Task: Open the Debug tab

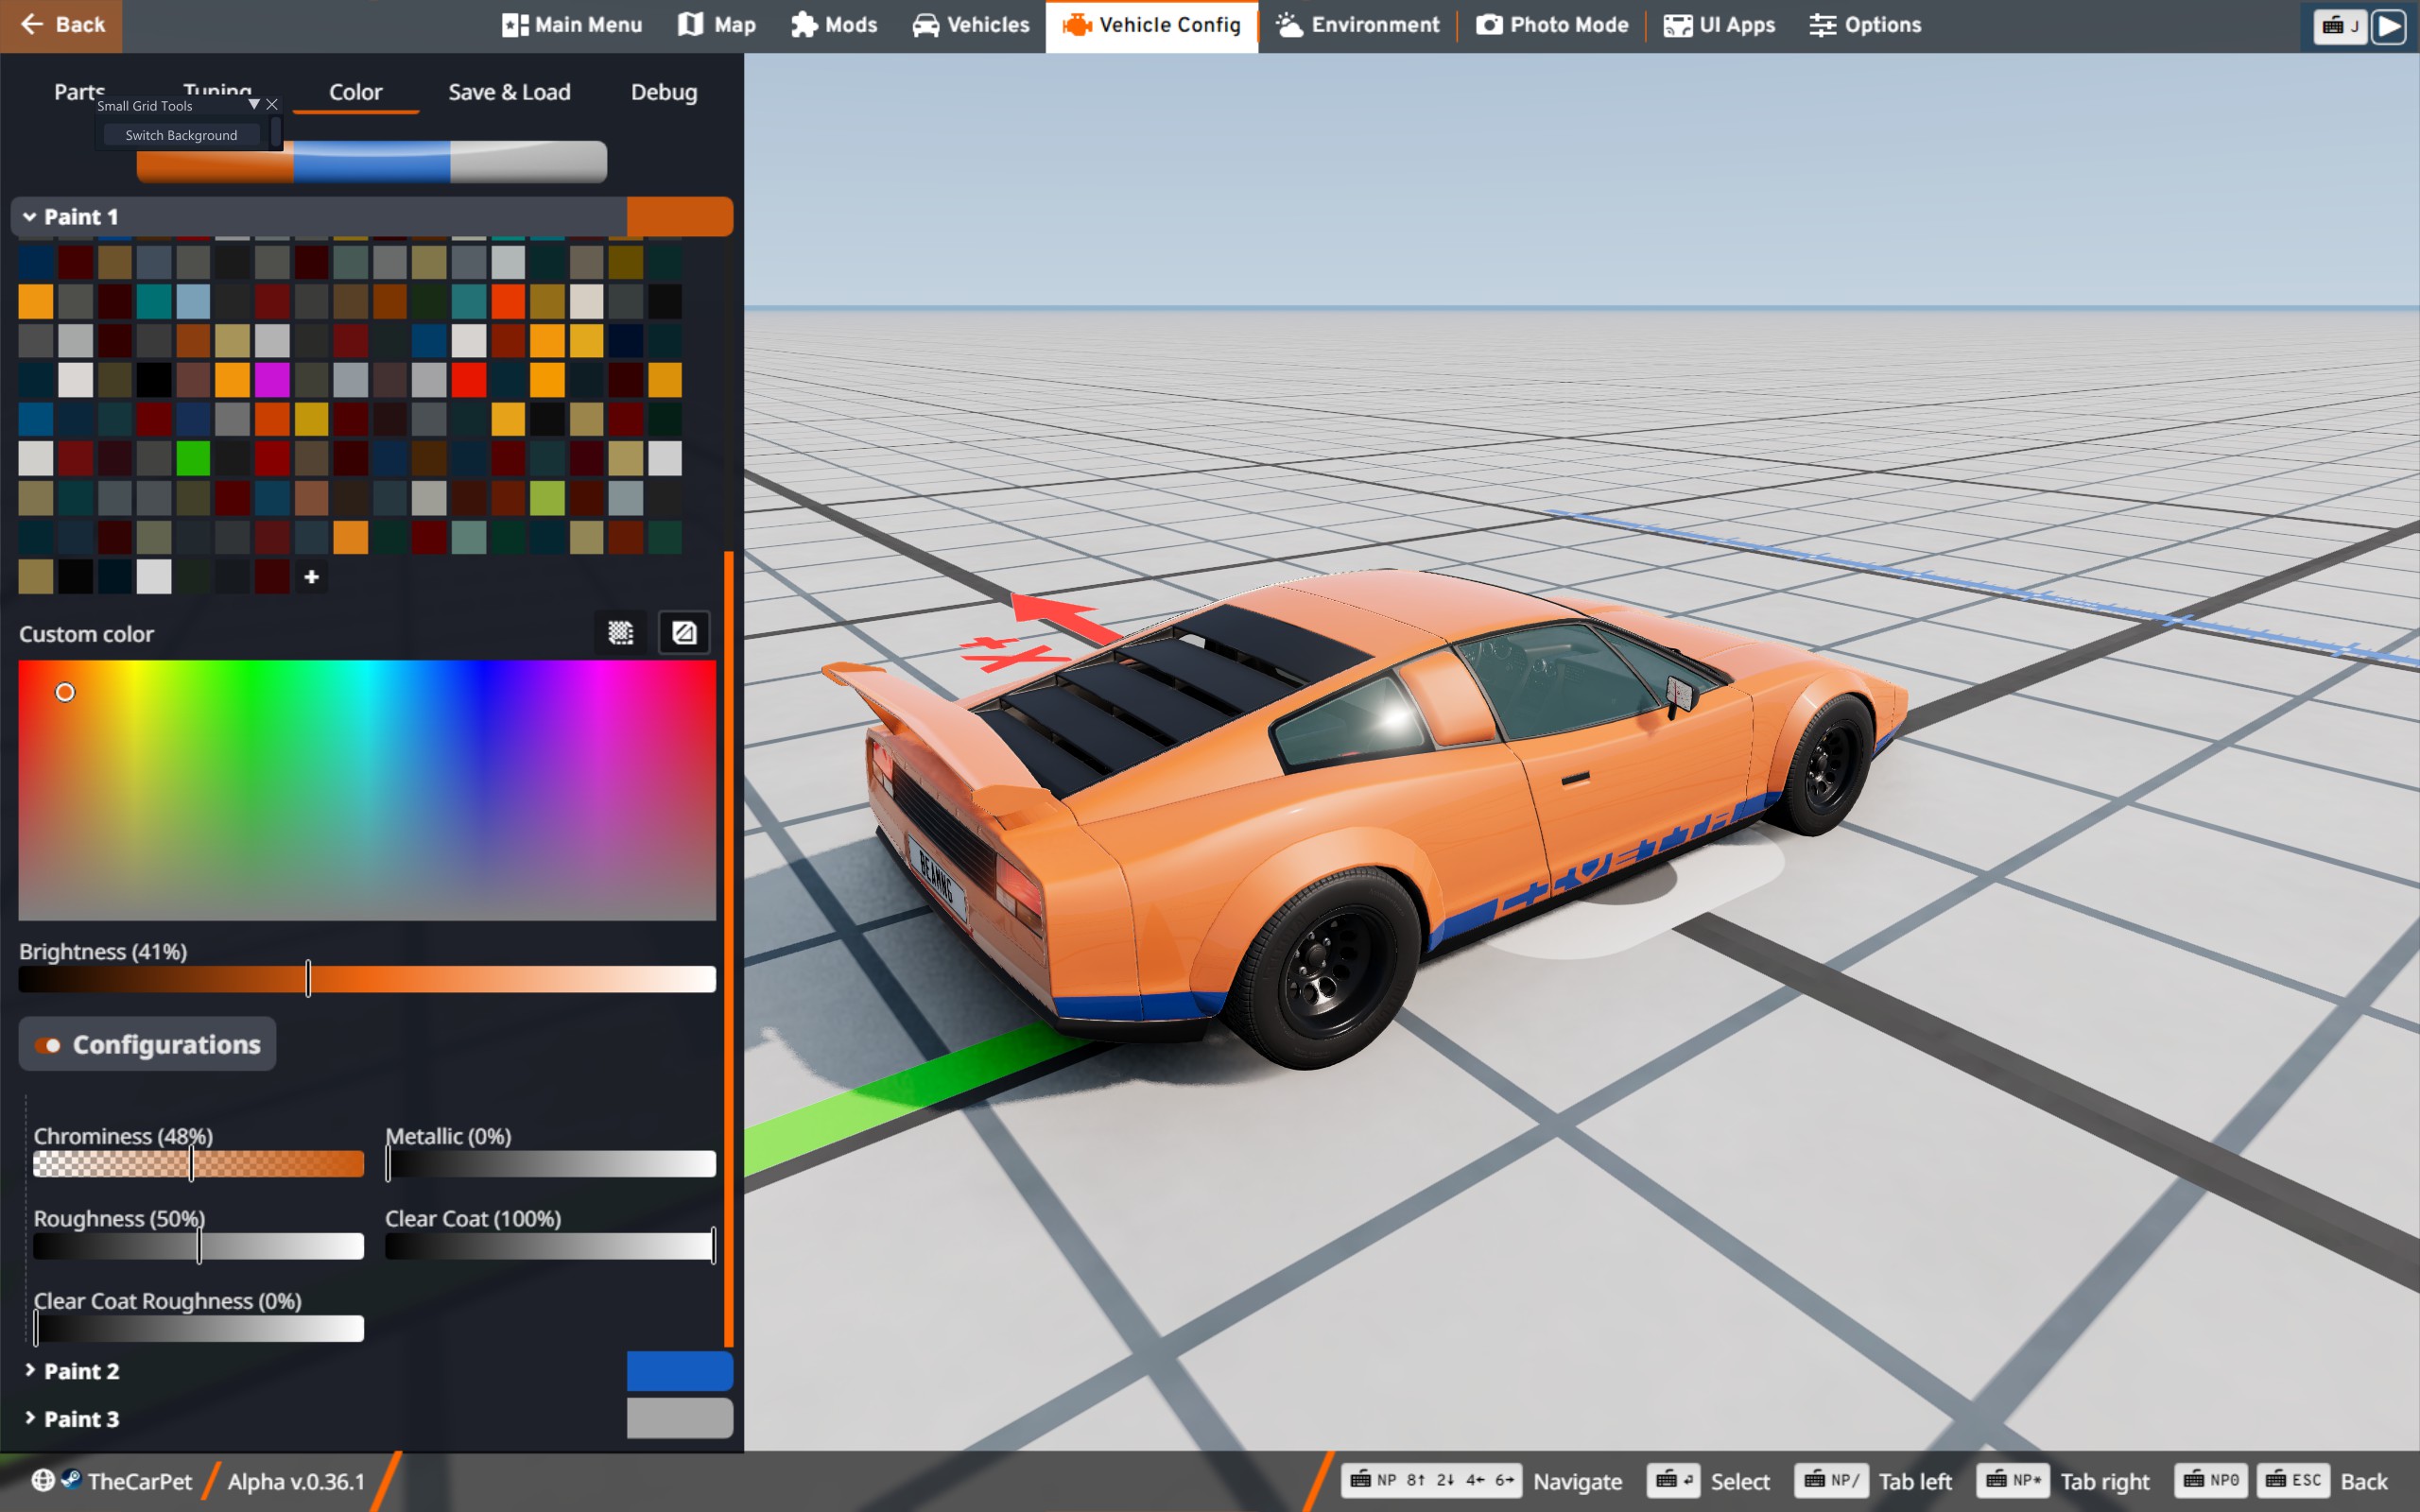Action: pos(663,92)
